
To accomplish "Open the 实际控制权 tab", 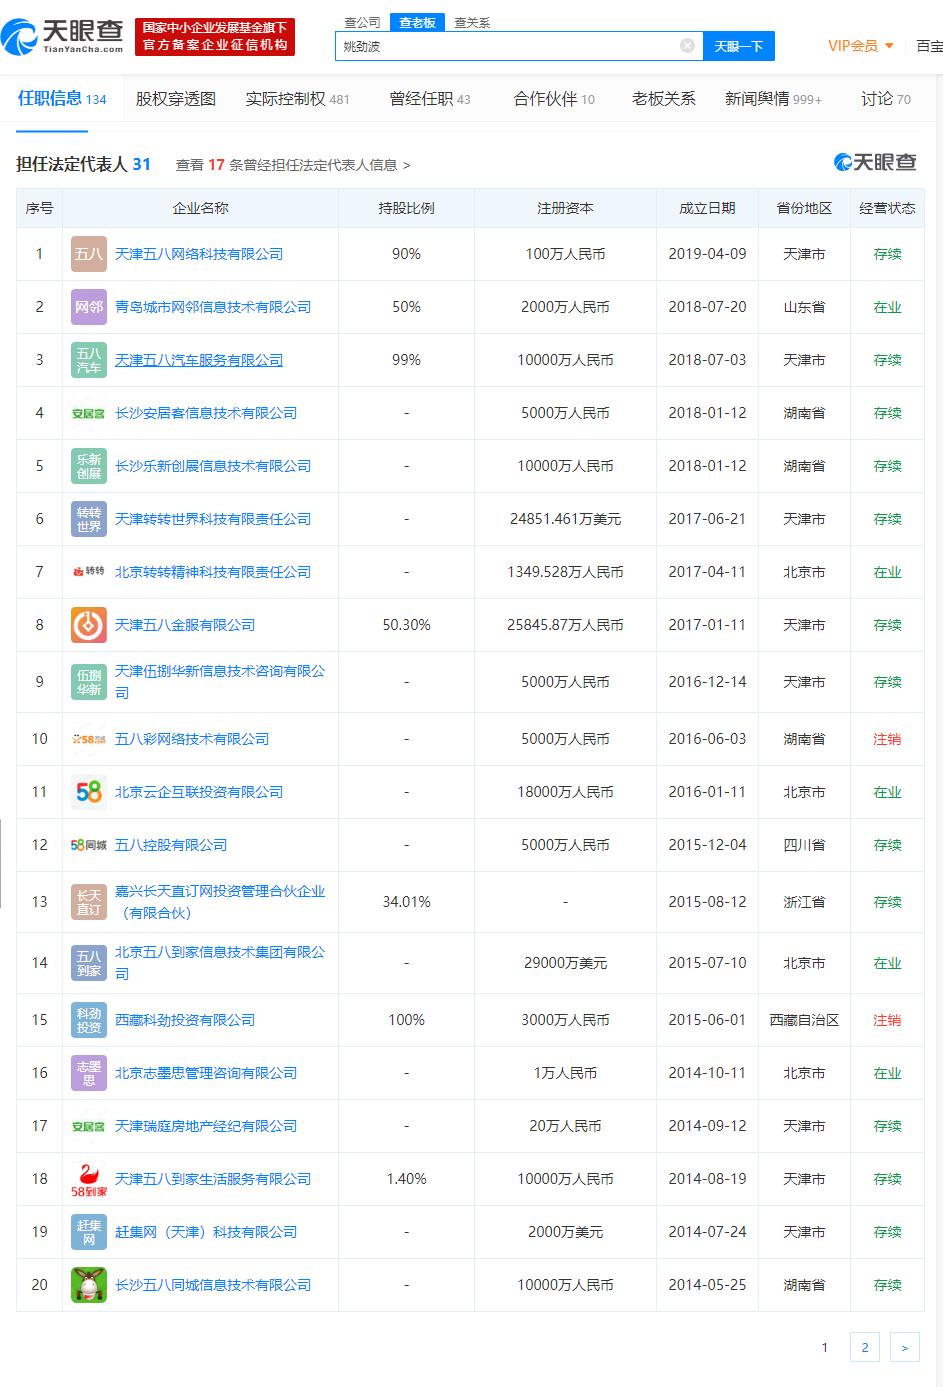I will (x=297, y=99).
